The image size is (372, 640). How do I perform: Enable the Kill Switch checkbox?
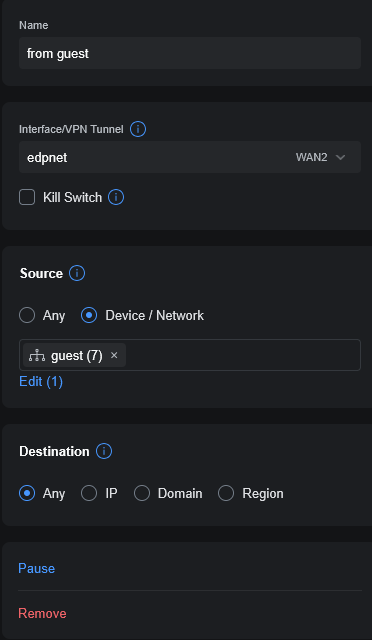(x=27, y=198)
